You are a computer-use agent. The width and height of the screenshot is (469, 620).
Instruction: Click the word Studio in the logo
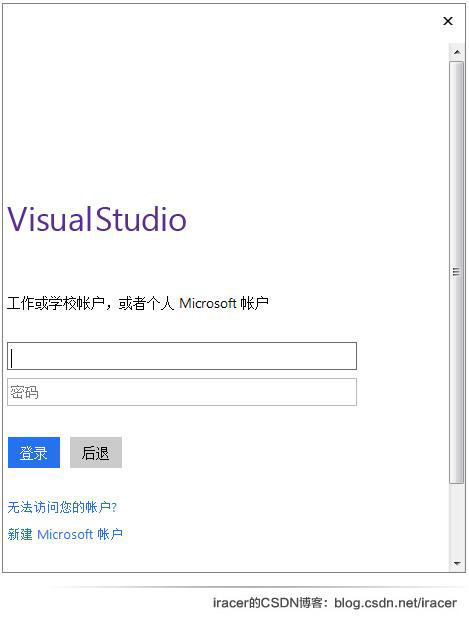141,219
